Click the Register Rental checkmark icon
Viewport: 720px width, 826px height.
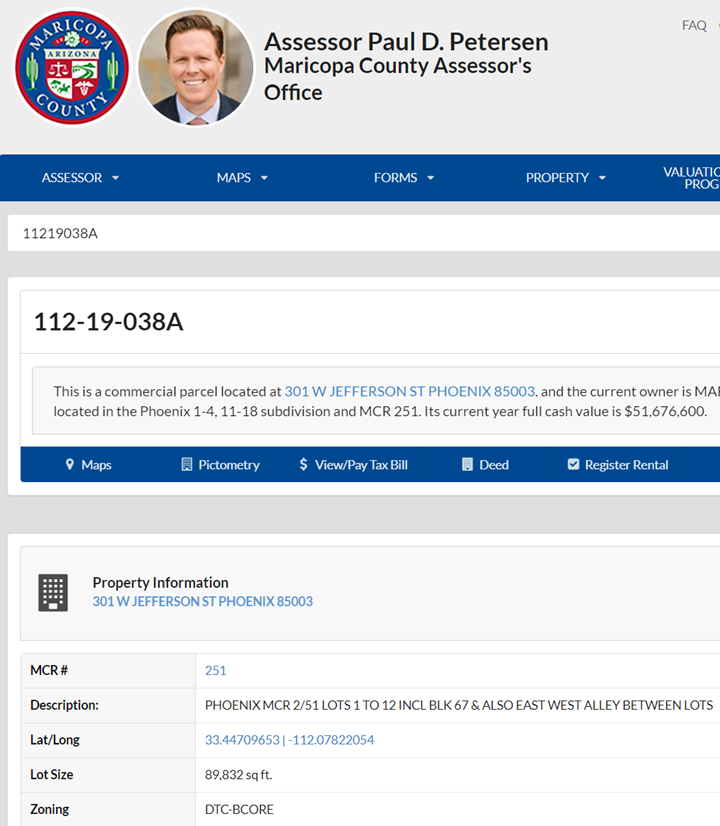tap(573, 465)
